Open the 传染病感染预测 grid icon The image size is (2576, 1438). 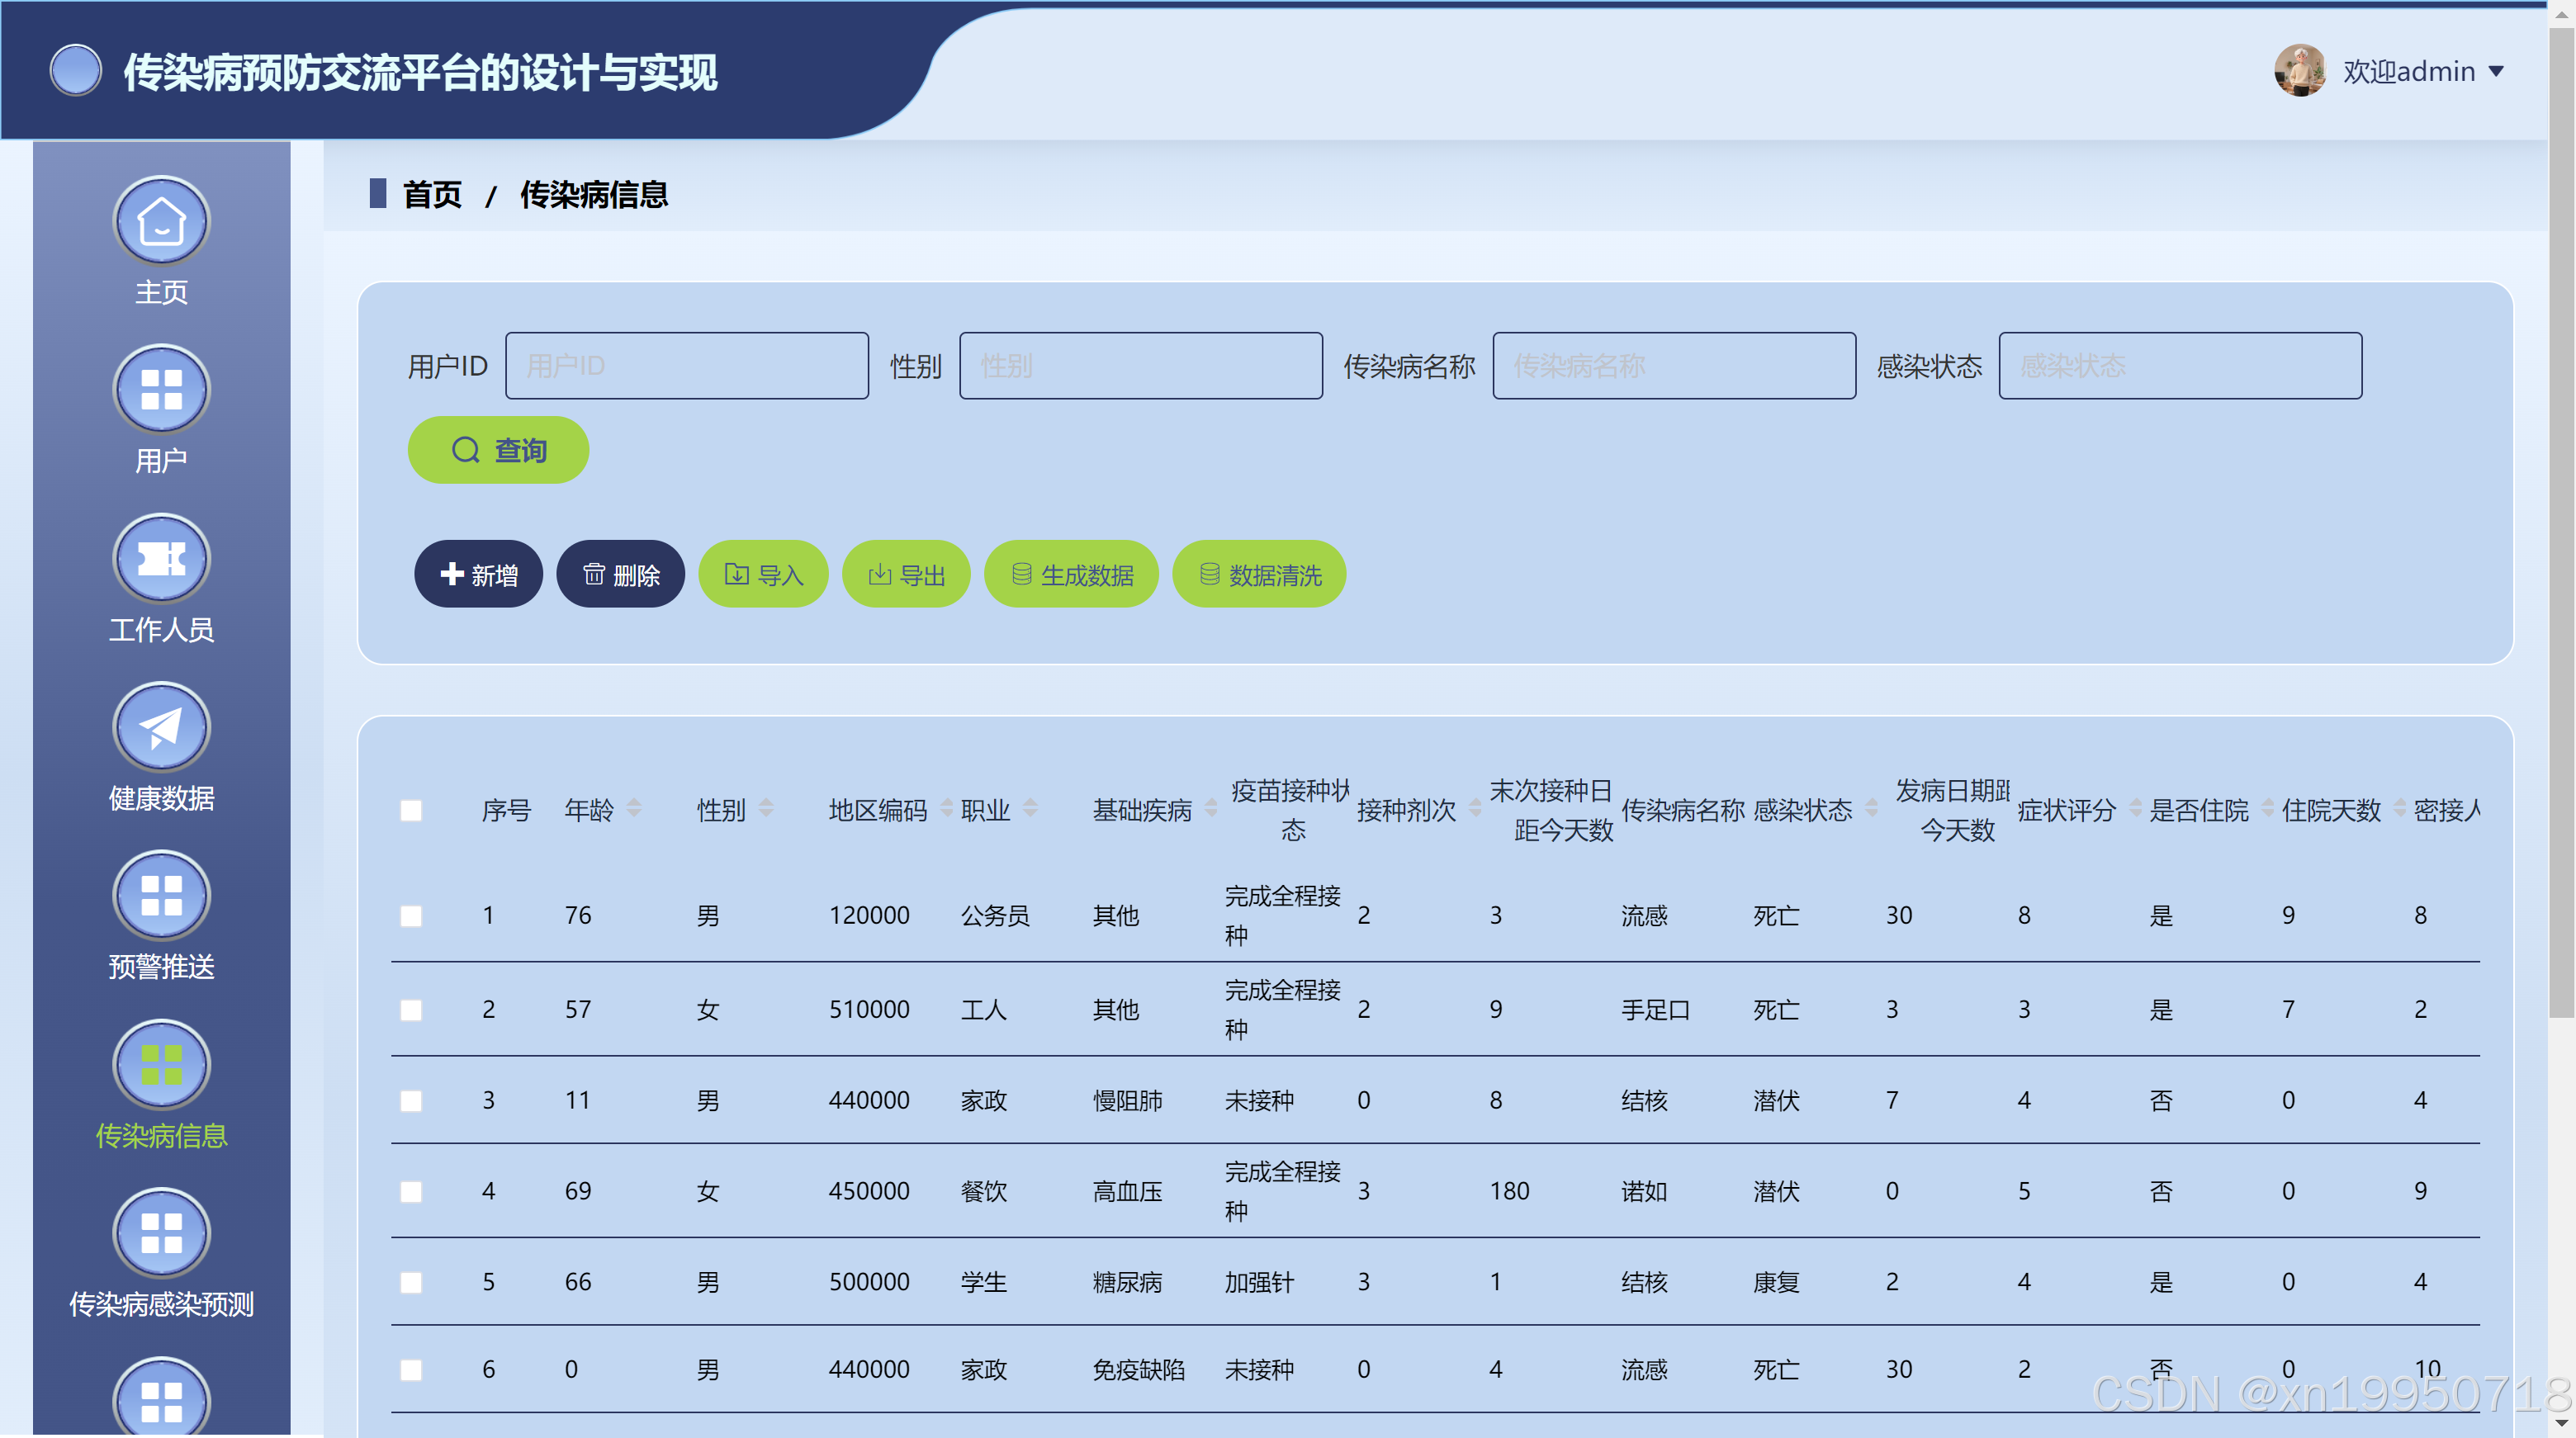coord(161,1233)
